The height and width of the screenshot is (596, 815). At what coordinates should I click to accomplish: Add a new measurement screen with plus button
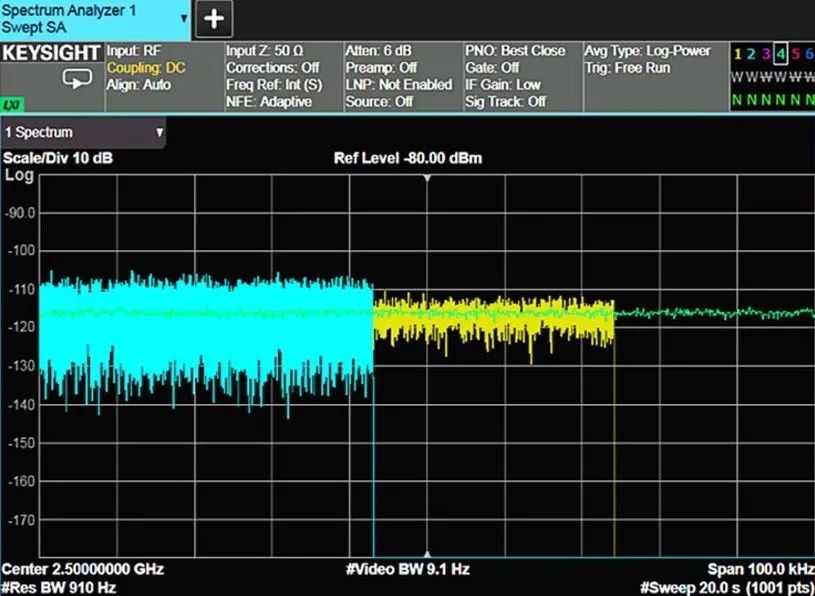click(x=213, y=18)
